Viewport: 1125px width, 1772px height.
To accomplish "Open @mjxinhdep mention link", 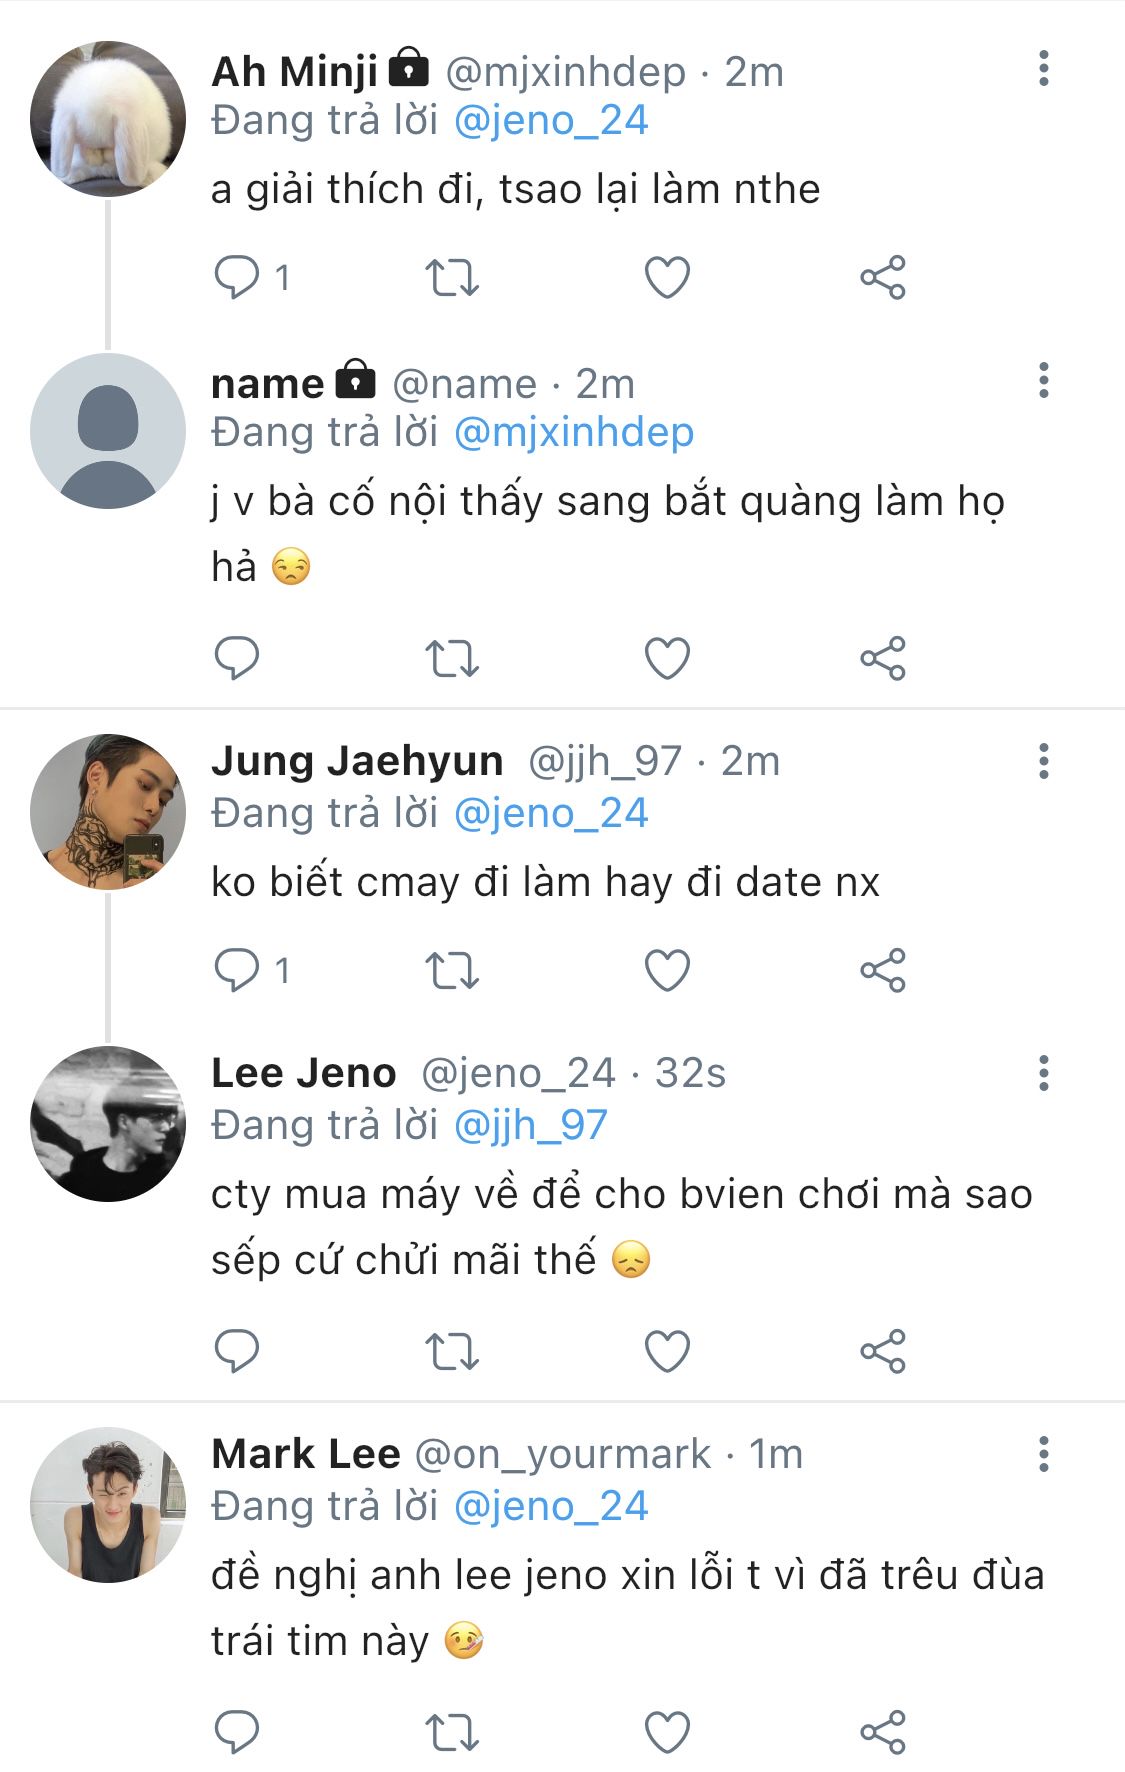I will 573,432.
